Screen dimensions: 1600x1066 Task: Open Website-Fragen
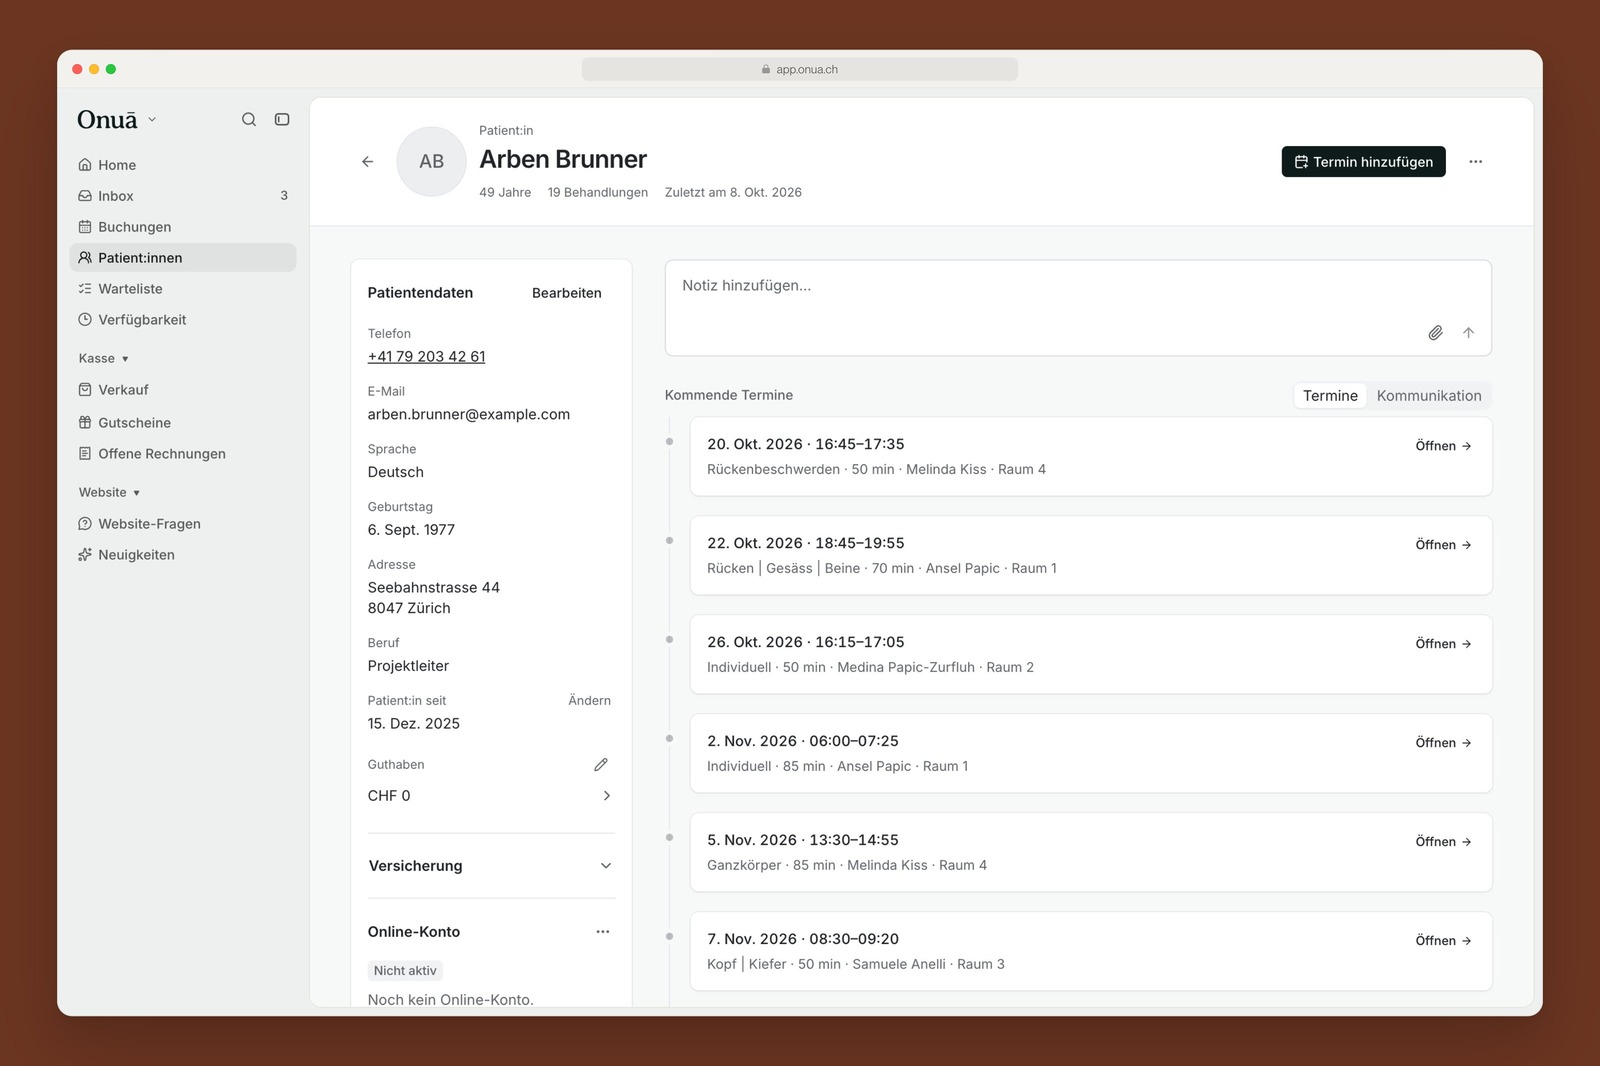183,523
